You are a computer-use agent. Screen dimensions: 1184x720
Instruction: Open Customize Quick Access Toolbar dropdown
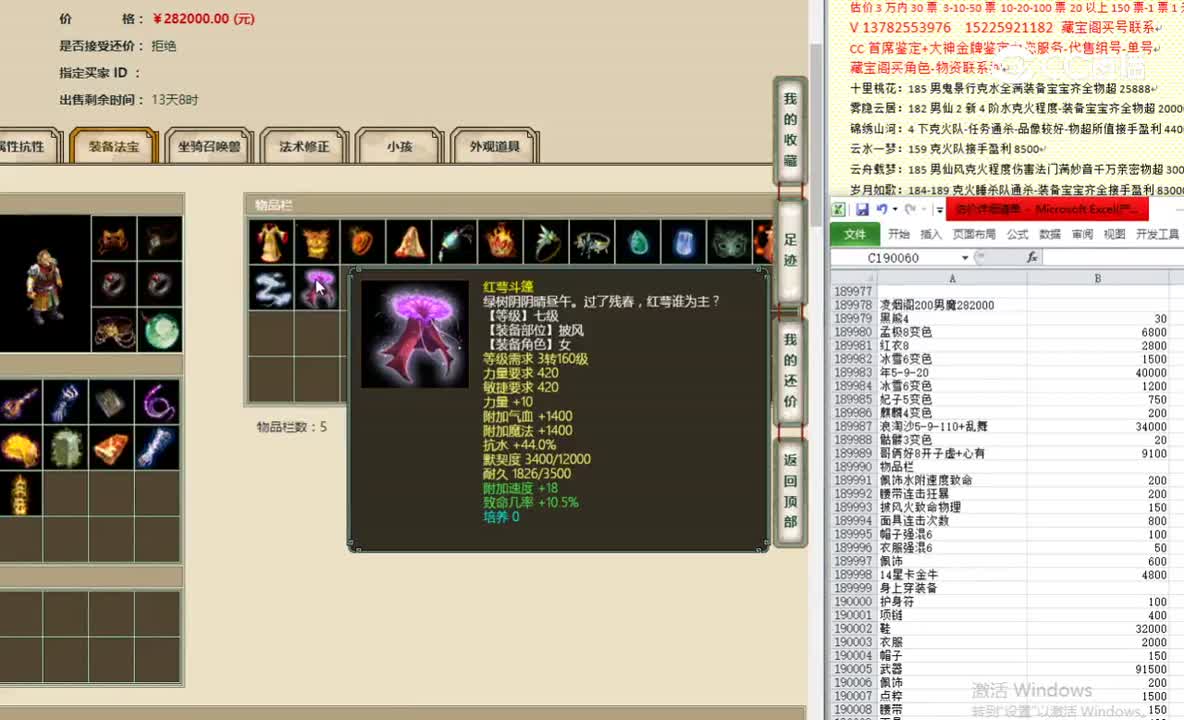pyautogui.click(x=939, y=209)
